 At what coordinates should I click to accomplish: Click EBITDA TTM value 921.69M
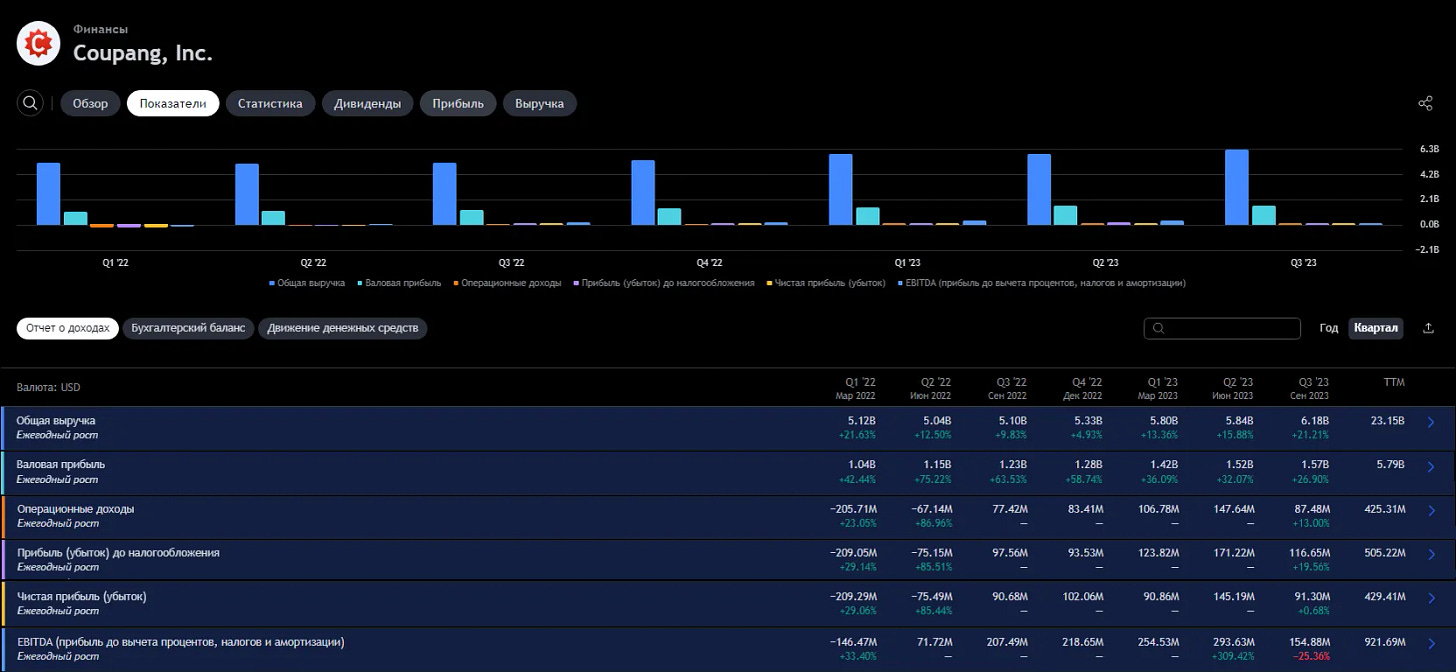click(1385, 641)
